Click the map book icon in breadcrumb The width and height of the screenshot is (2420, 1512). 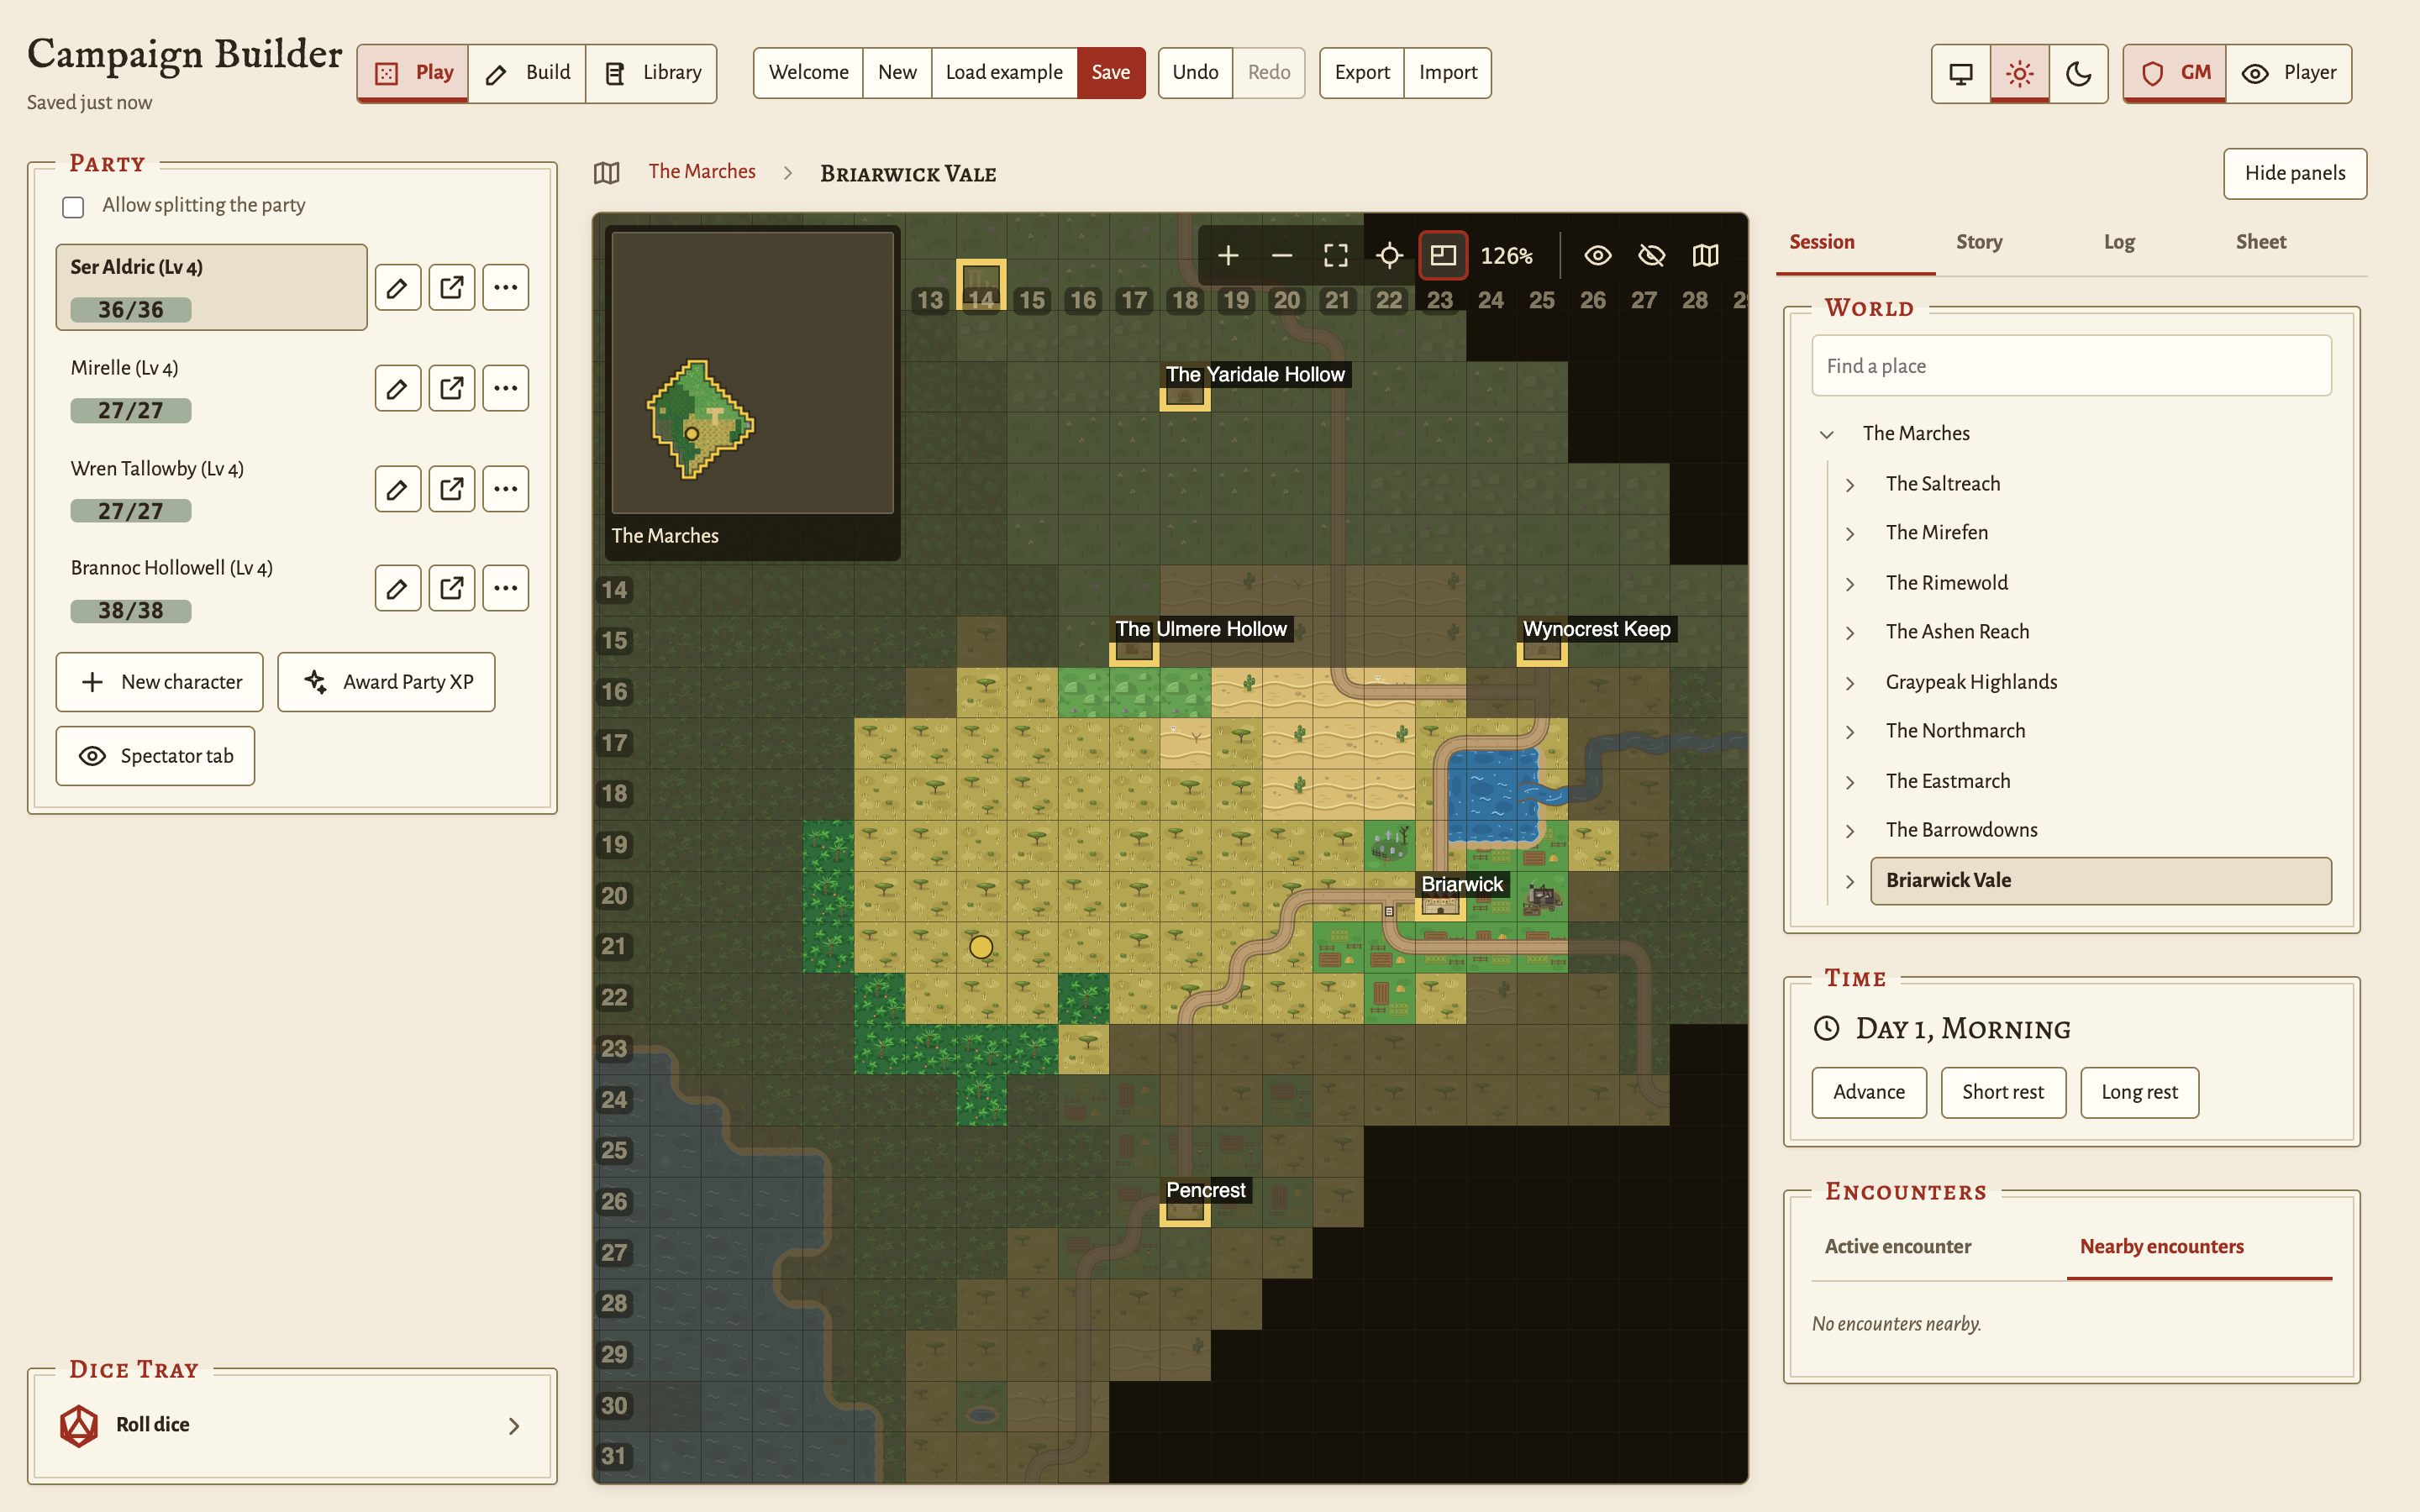click(x=607, y=173)
